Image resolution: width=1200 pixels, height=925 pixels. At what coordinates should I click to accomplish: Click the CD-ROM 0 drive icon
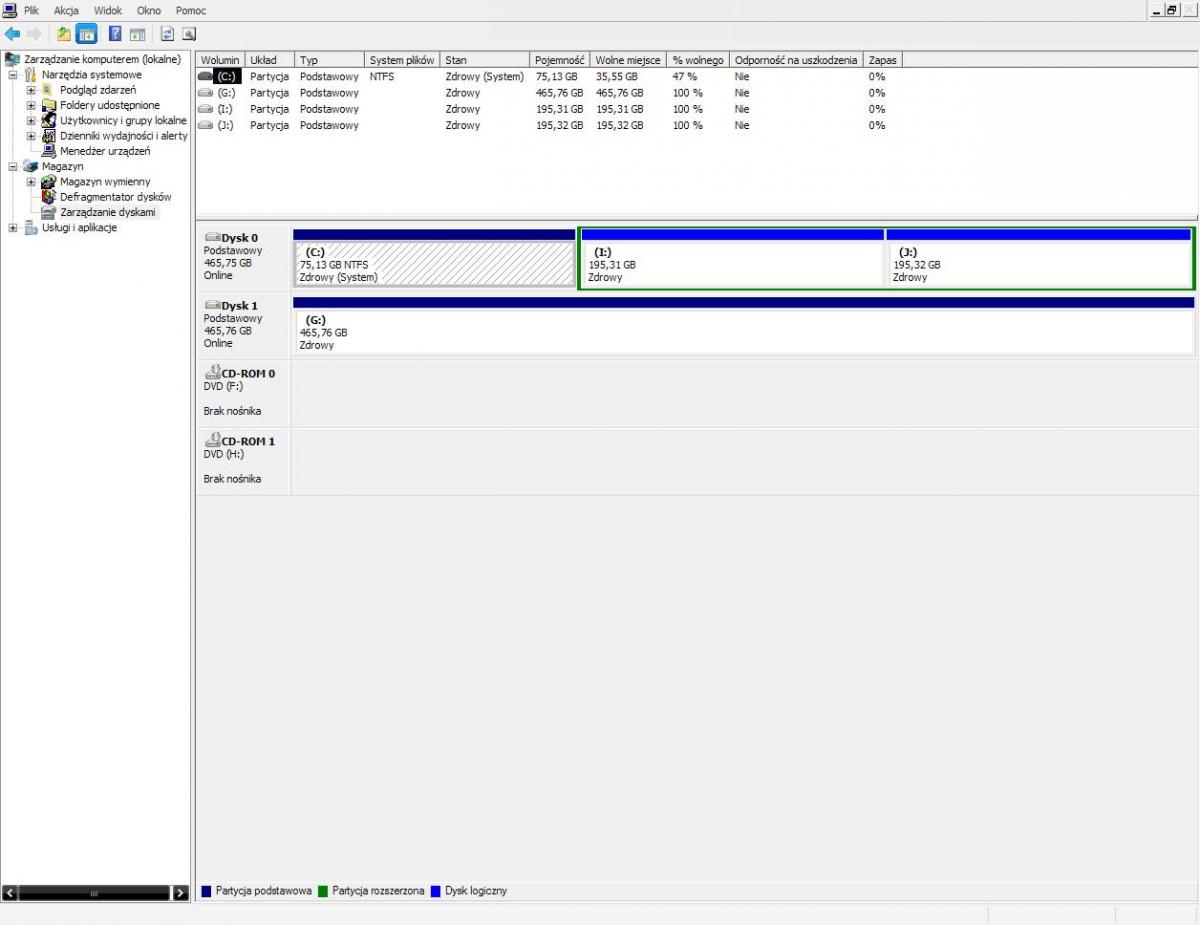(x=212, y=372)
